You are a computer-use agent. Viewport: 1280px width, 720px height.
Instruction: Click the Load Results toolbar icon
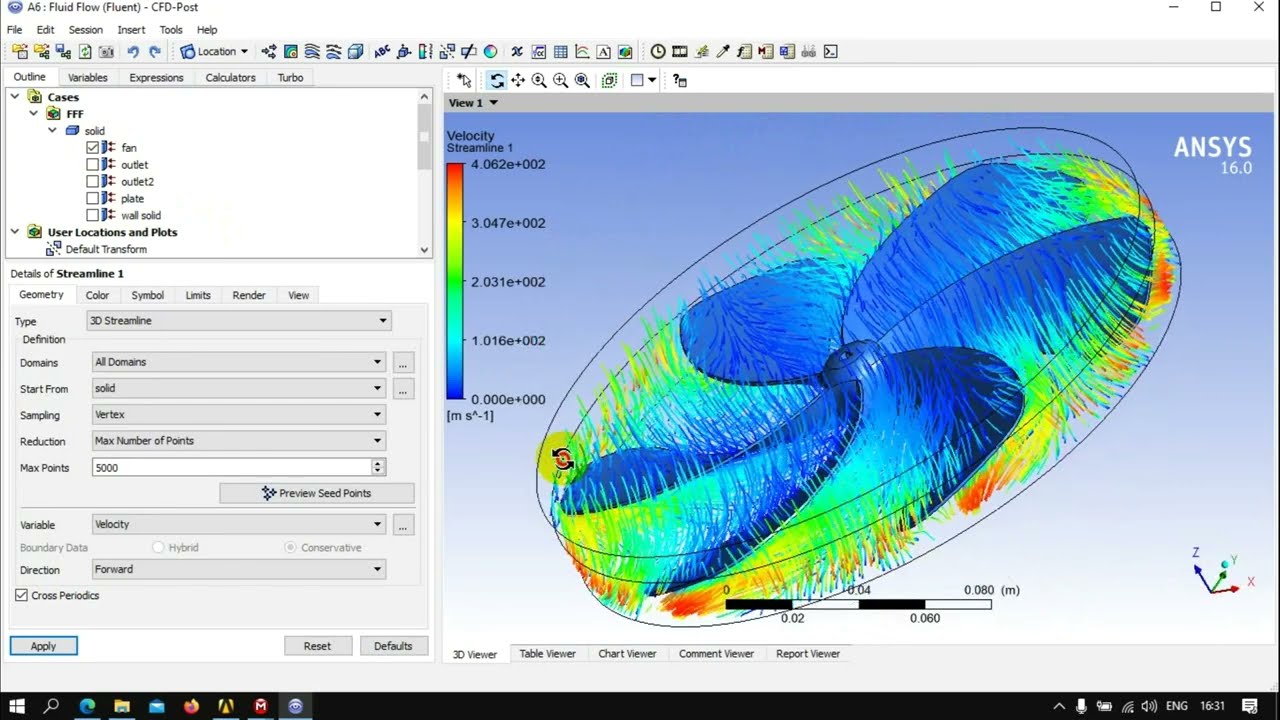(x=20, y=51)
